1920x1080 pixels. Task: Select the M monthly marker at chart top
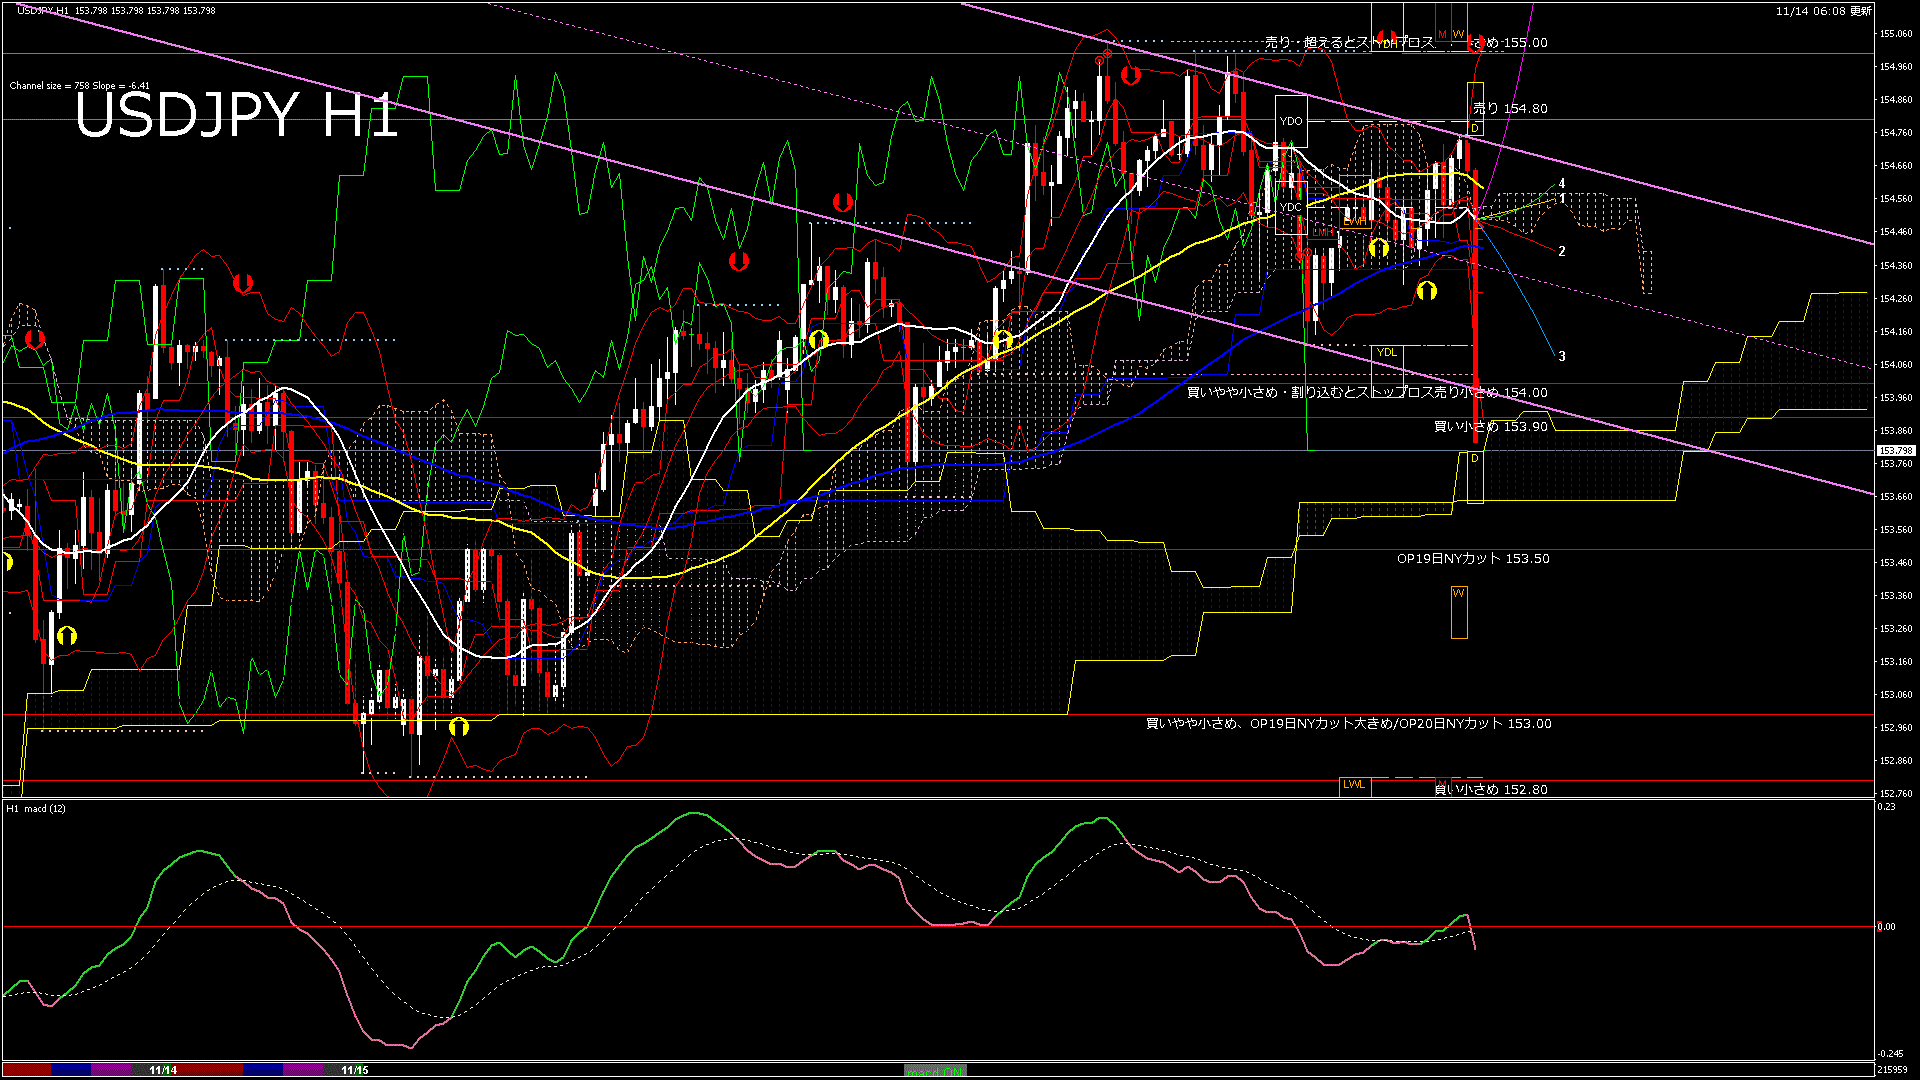point(1441,33)
